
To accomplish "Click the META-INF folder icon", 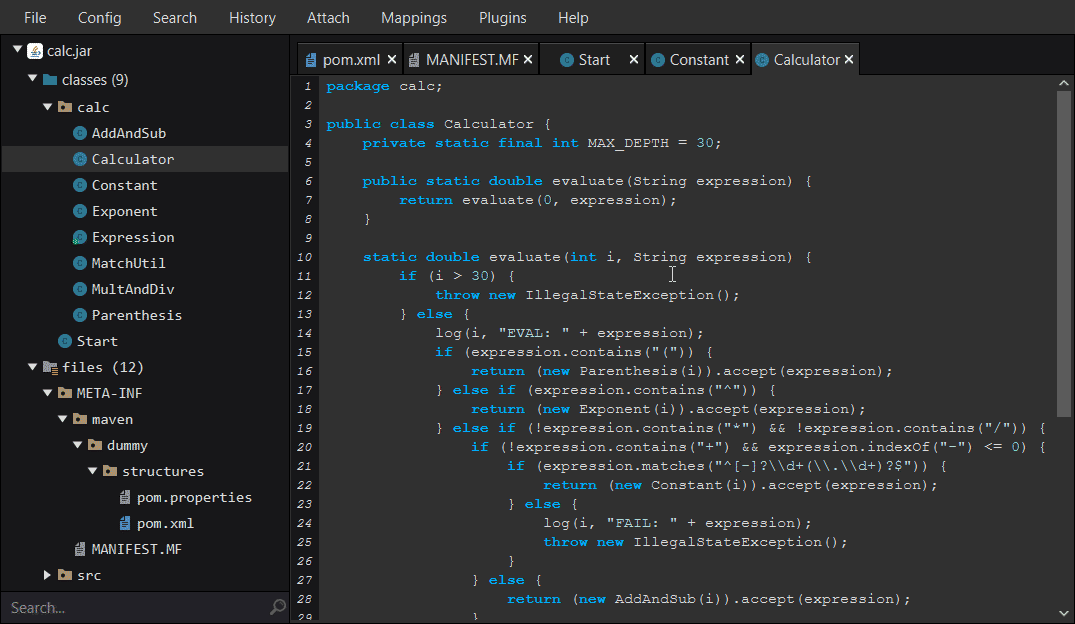I will [x=65, y=393].
